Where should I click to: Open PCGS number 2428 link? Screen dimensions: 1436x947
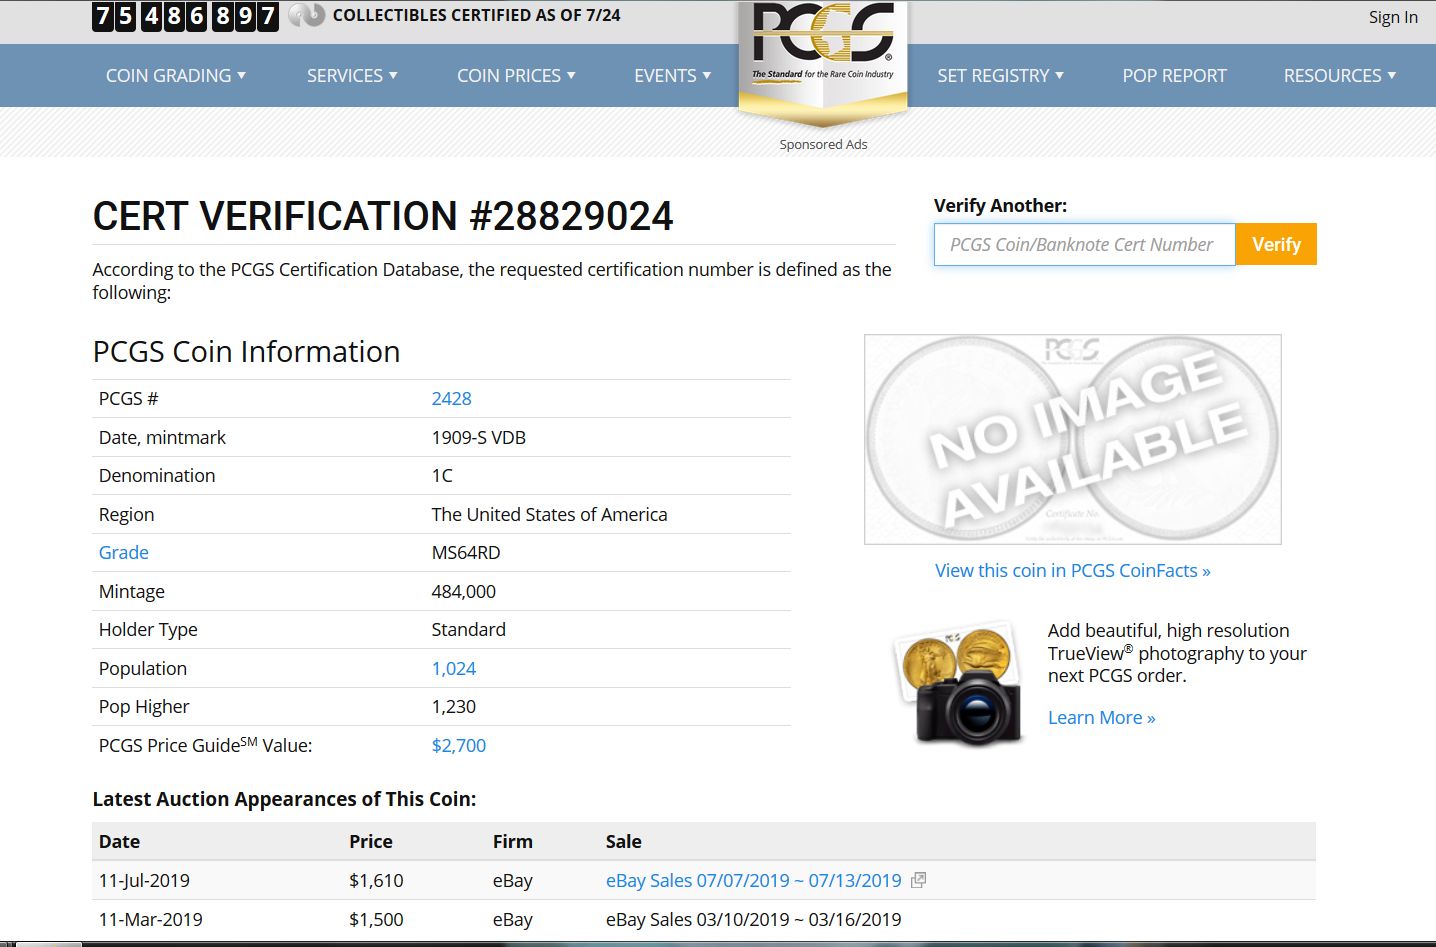click(x=451, y=399)
